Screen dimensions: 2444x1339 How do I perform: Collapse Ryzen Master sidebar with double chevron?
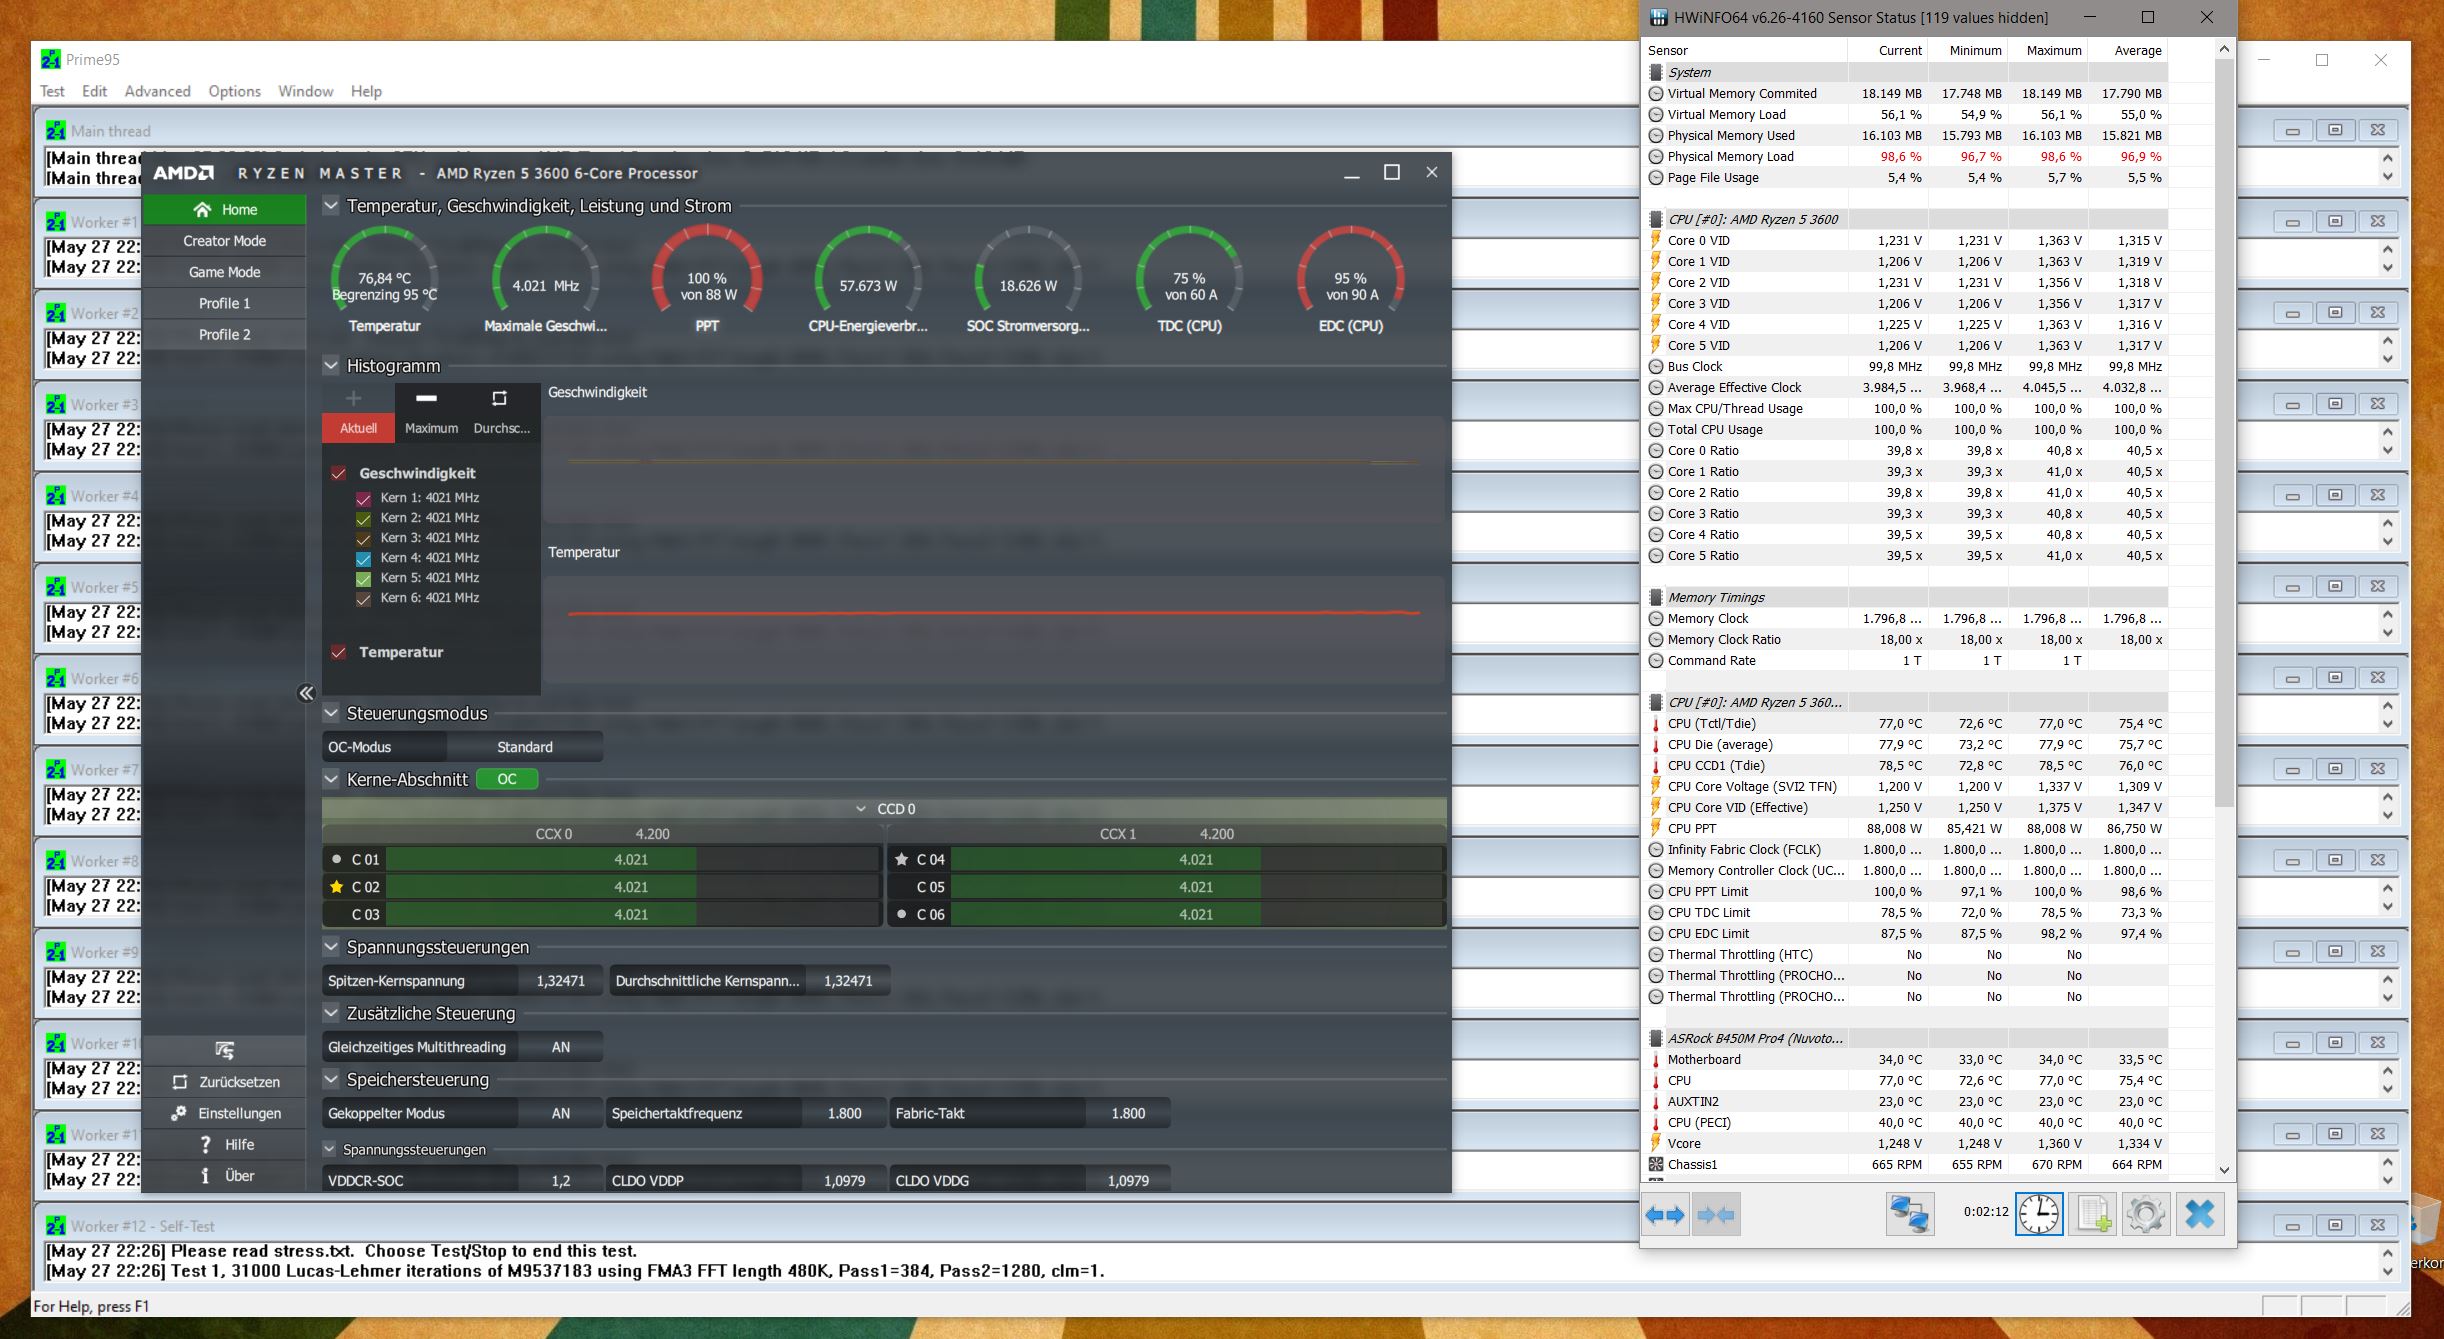pos(306,693)
